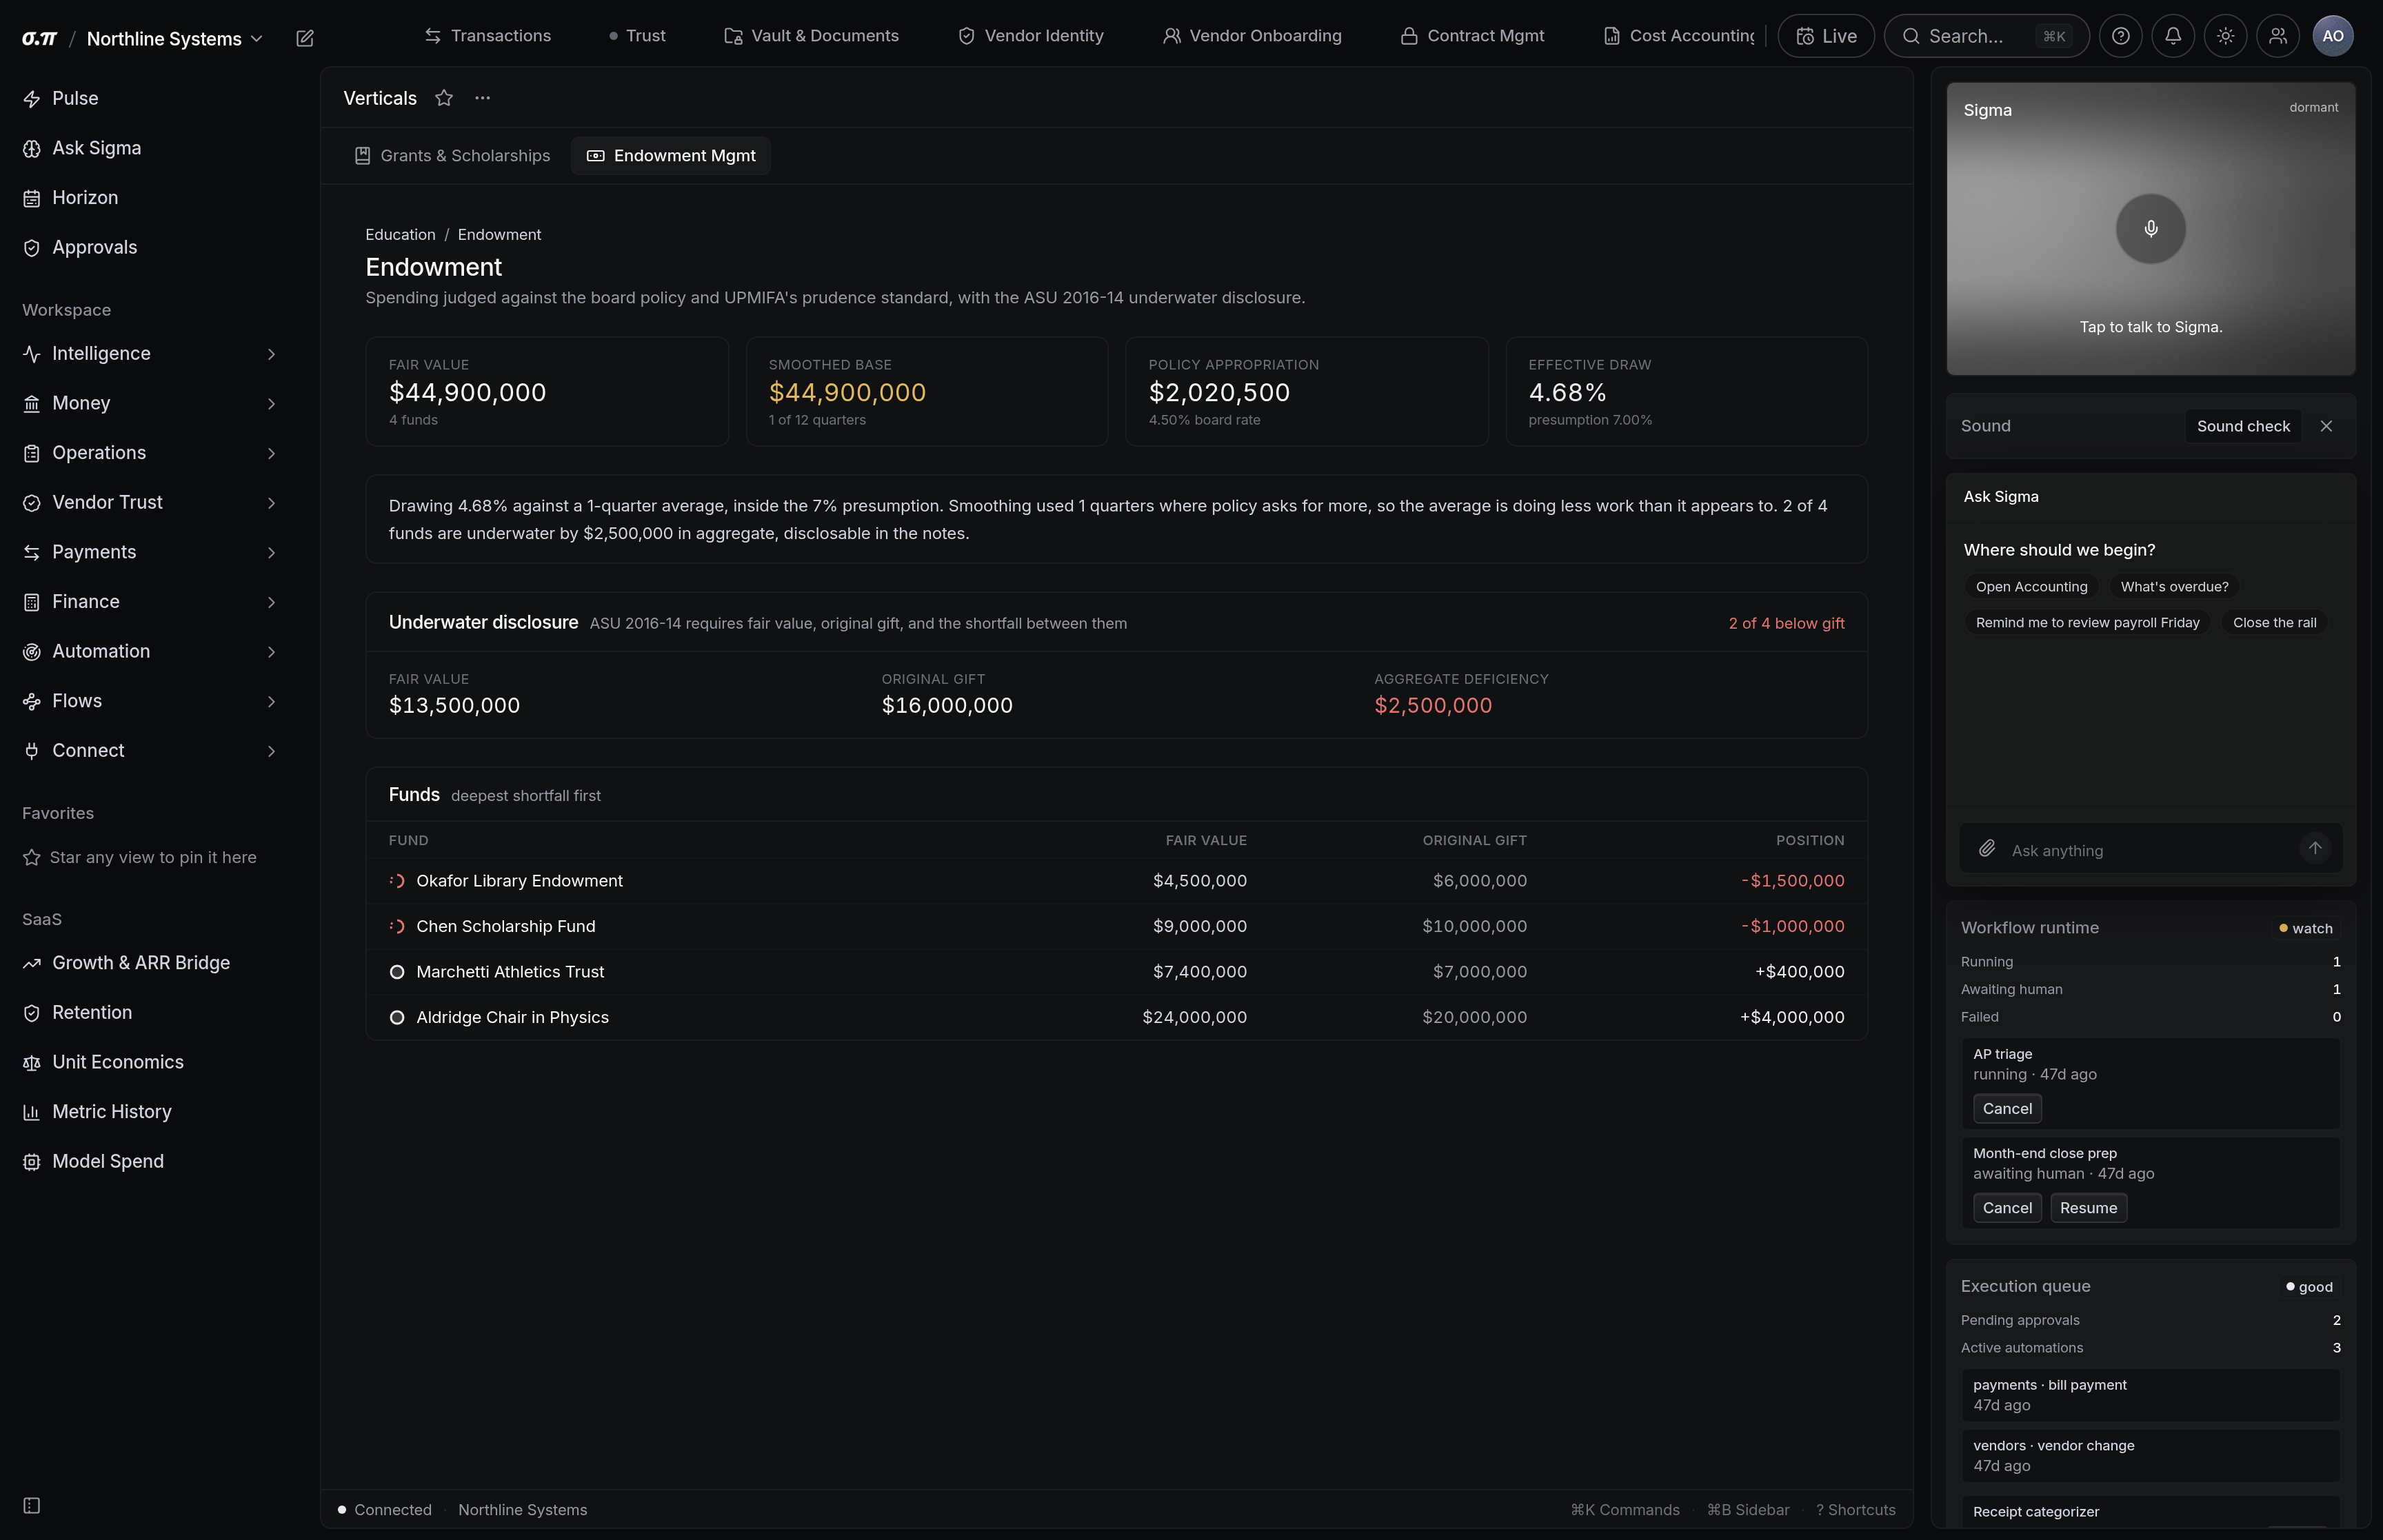
Task: Click Close the rail suggestion
Action: tap(2274, 623)
